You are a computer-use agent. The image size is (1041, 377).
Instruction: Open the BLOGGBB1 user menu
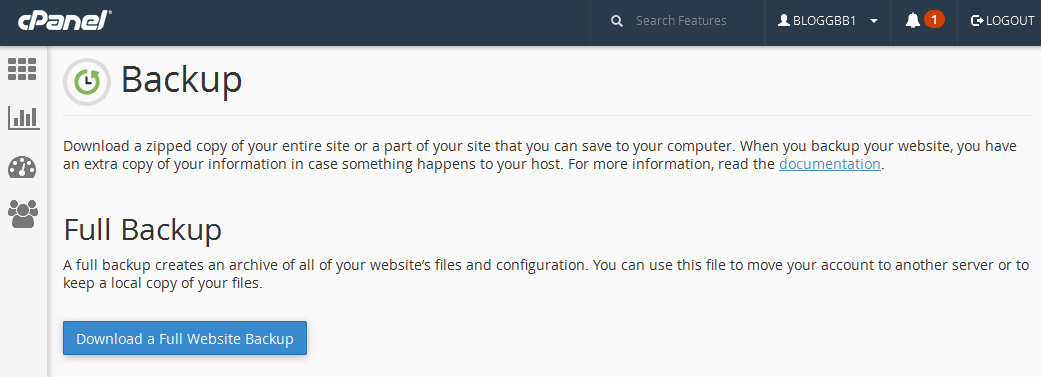coord(828,21)
